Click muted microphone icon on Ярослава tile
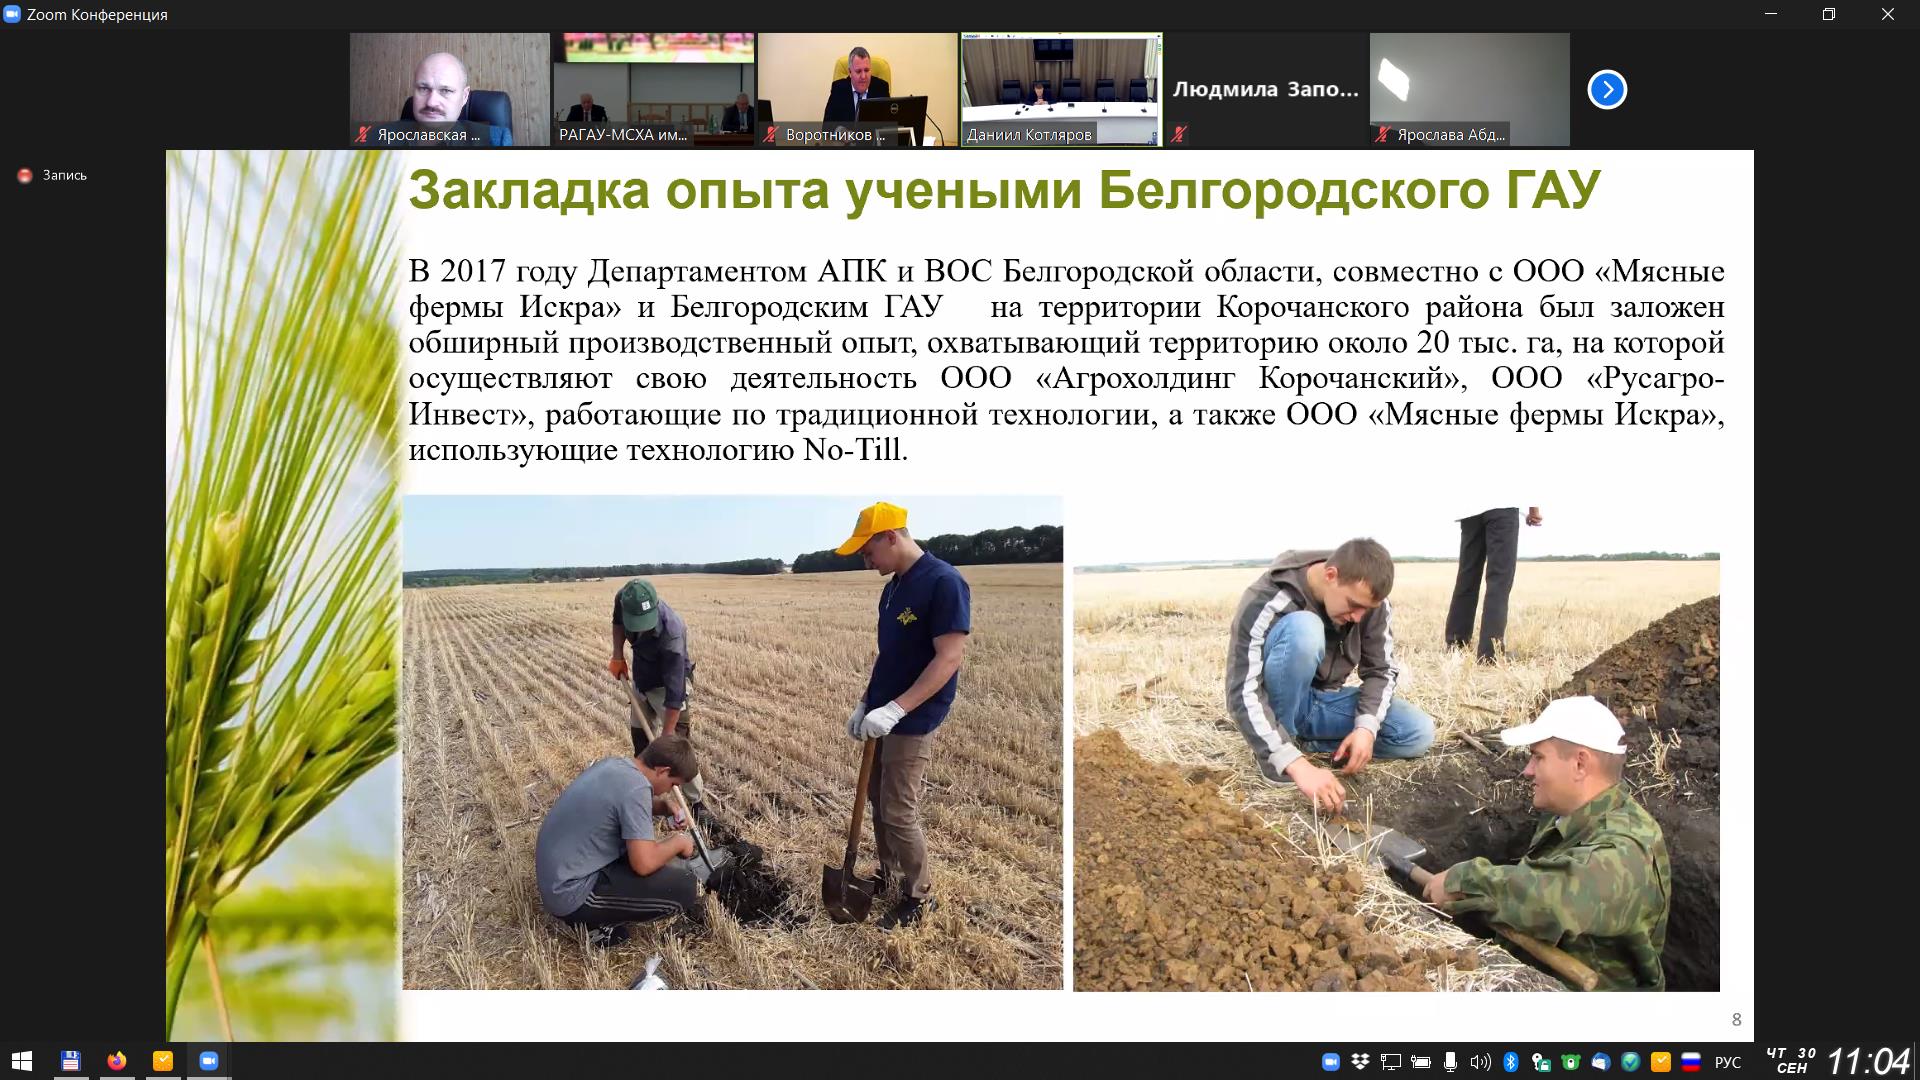This screenshot has height=1080, width=1920. (1383, 135)
